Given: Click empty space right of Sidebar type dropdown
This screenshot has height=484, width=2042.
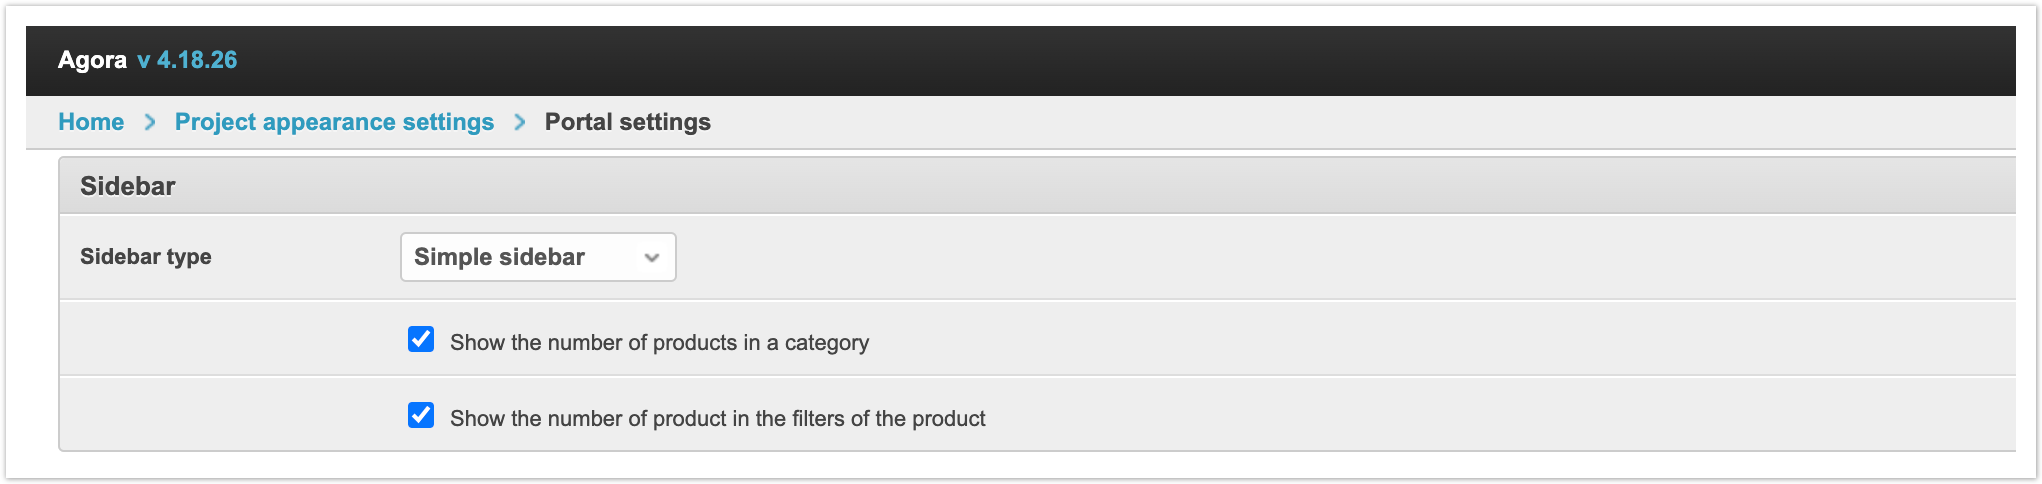Looking at the screenshot, I should point(1300,257).
